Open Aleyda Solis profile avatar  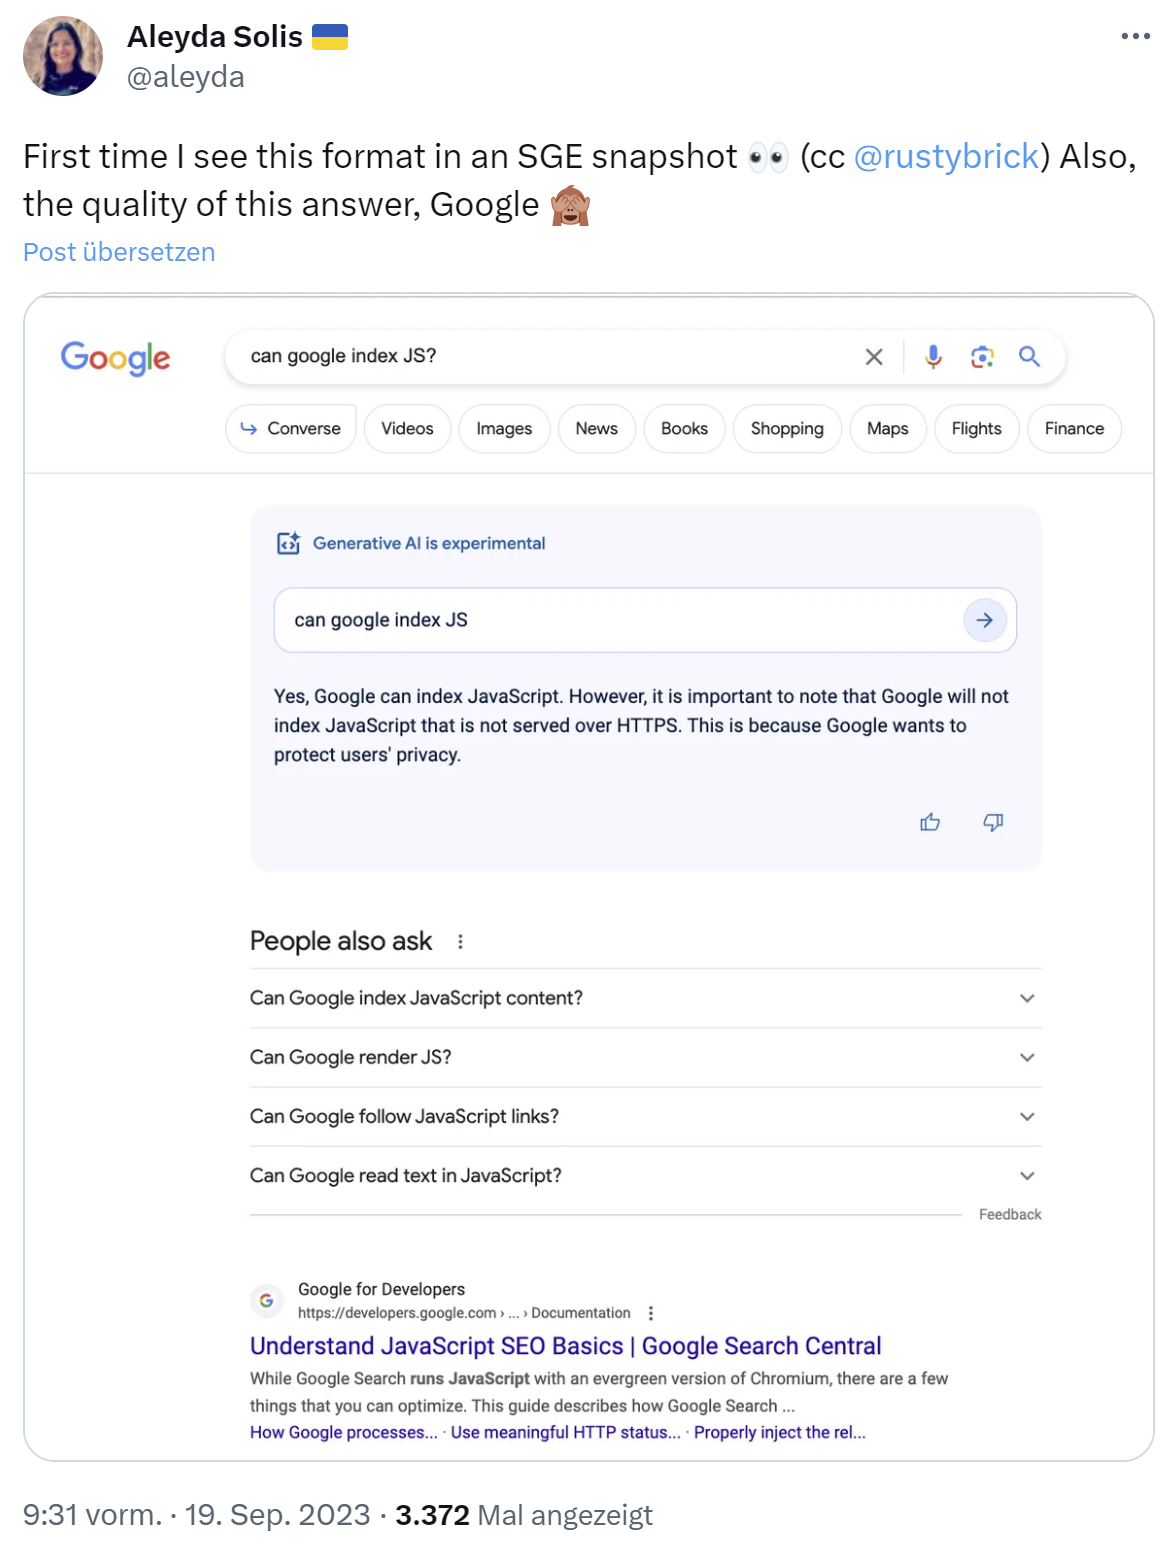pos(63,56)
